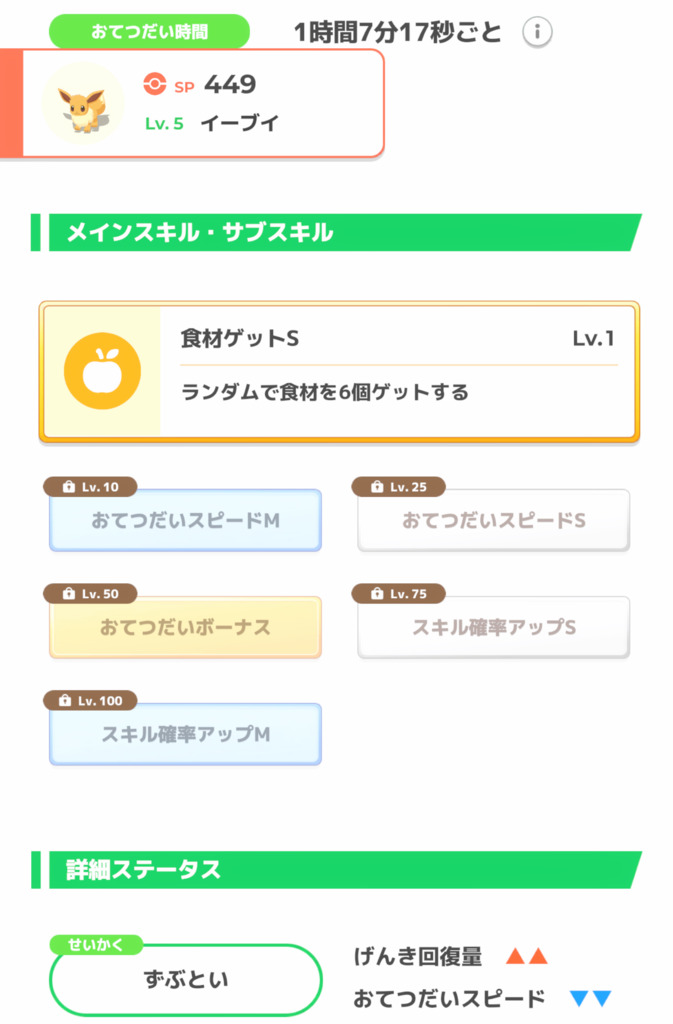Select the おてつだいスピードS subskill box
This screenshot has height=1024, width=673.
(x=492, y=521)
